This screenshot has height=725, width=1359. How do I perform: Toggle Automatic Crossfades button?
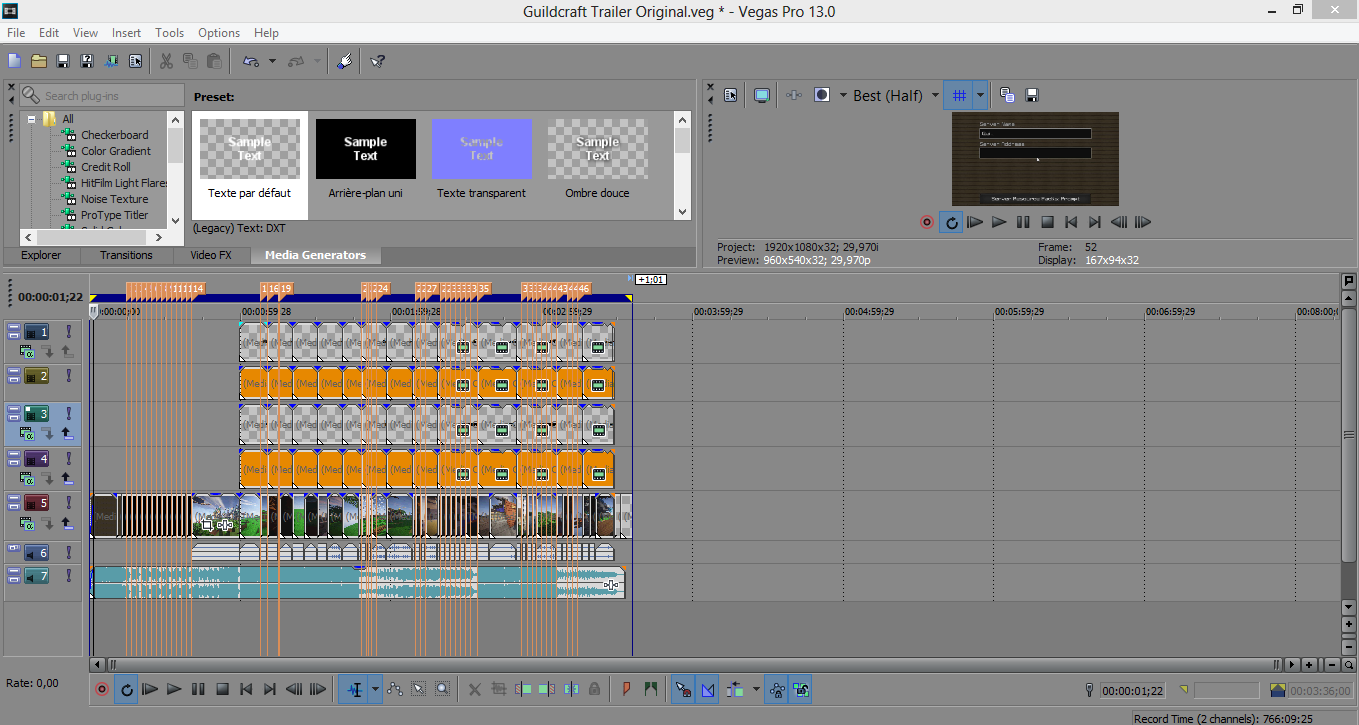click(x=708, y=689)
